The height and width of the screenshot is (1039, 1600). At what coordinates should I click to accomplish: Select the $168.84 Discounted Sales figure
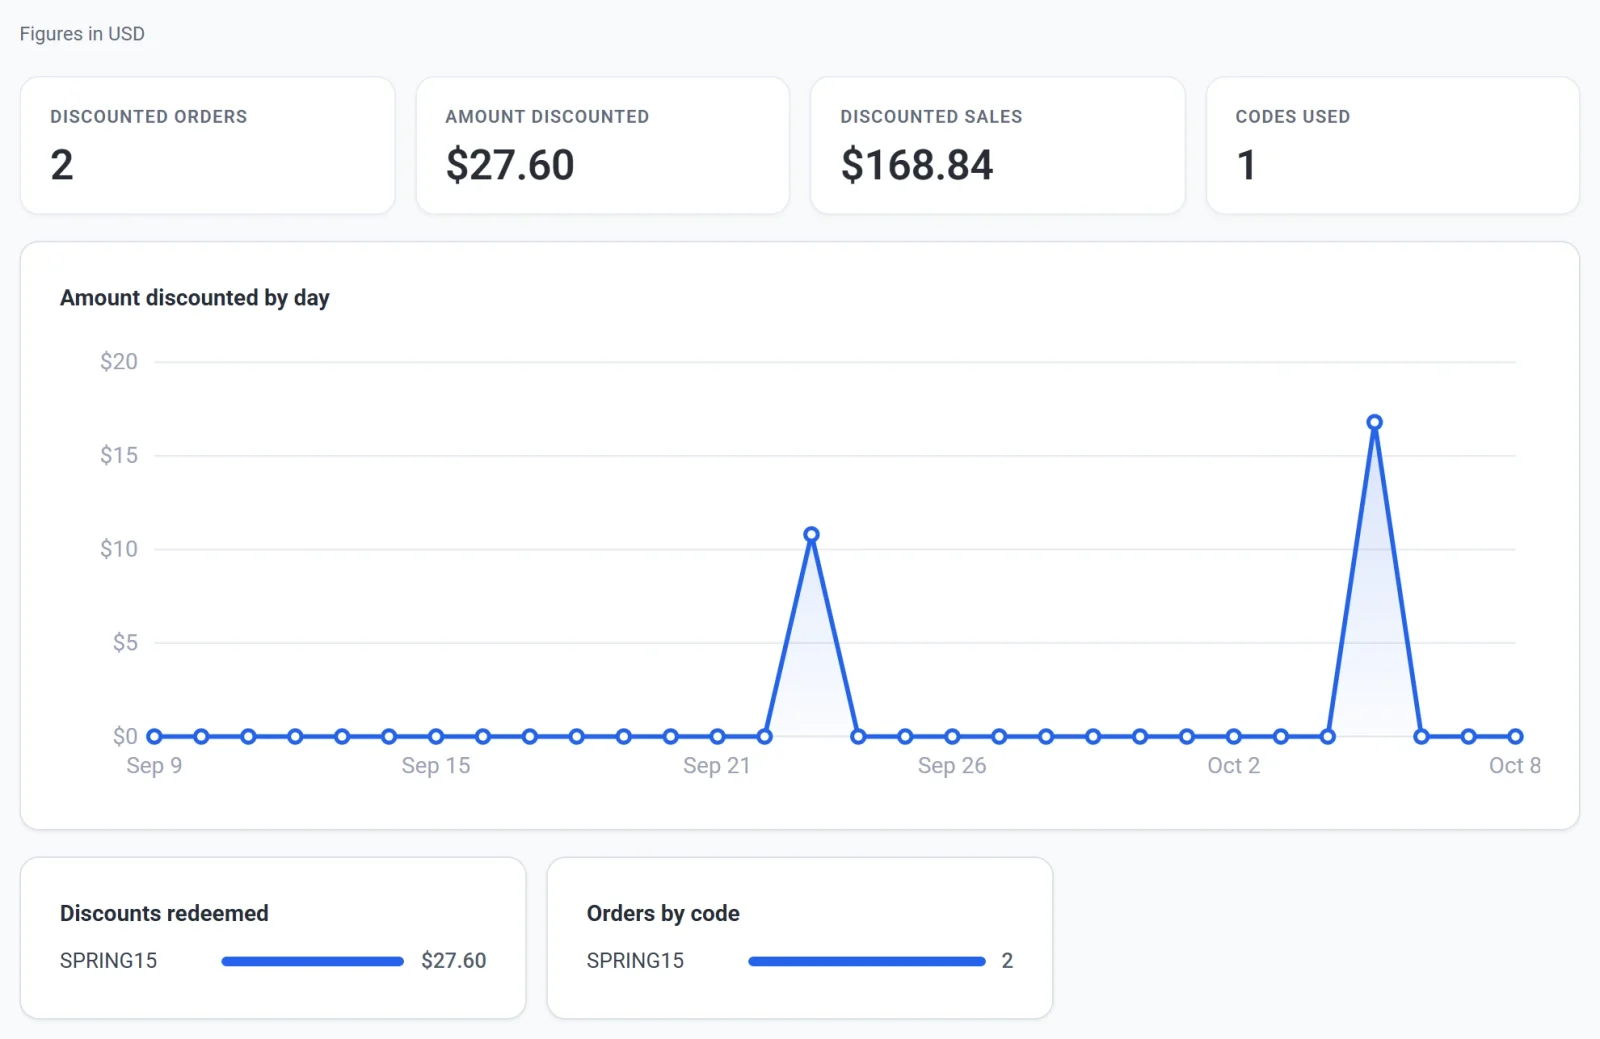(x=917, y=165)
